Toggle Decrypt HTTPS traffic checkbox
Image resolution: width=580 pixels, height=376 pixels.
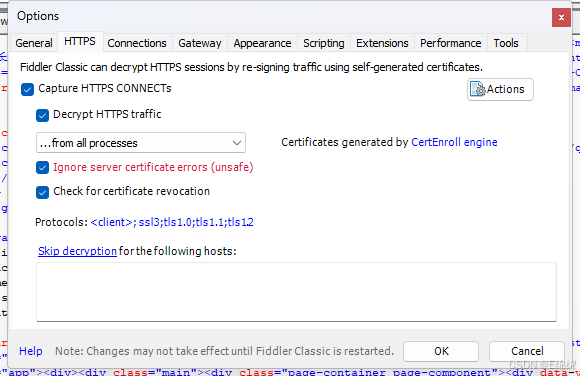tap(43, 115)
